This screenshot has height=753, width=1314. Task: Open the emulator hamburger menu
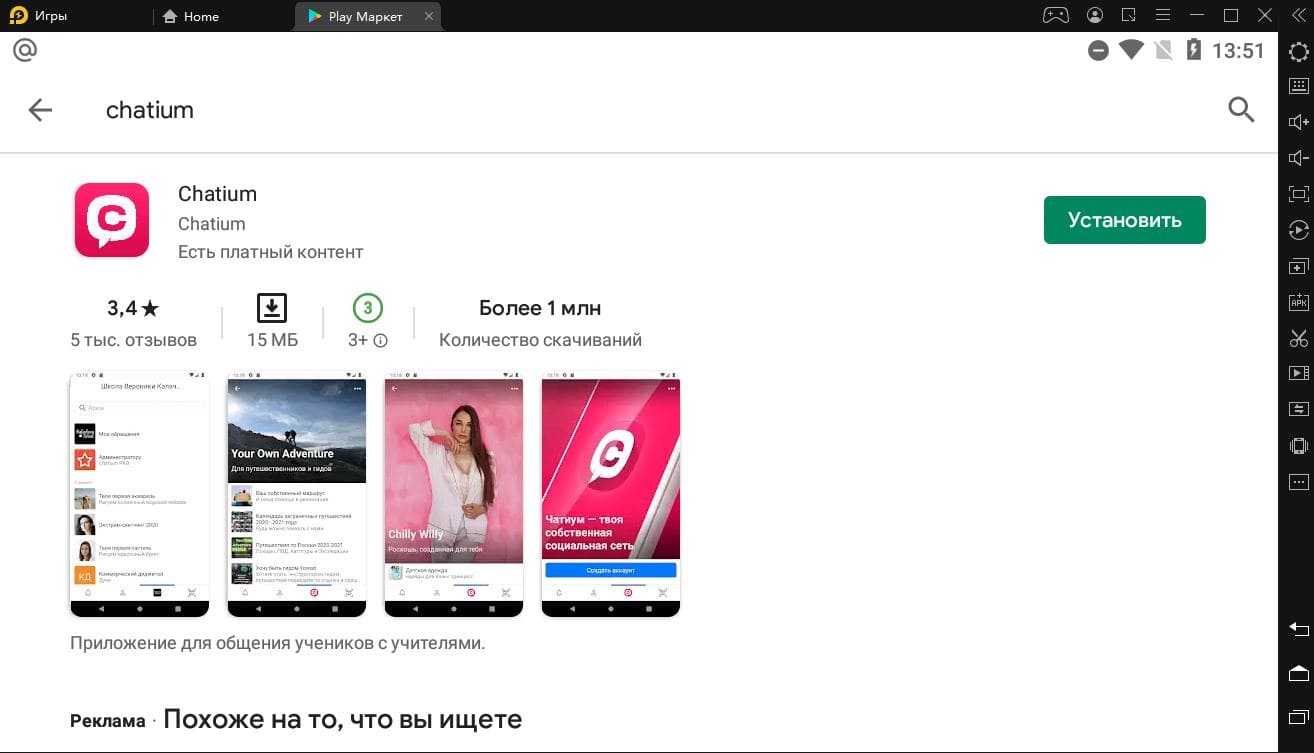coord(1162,15)
